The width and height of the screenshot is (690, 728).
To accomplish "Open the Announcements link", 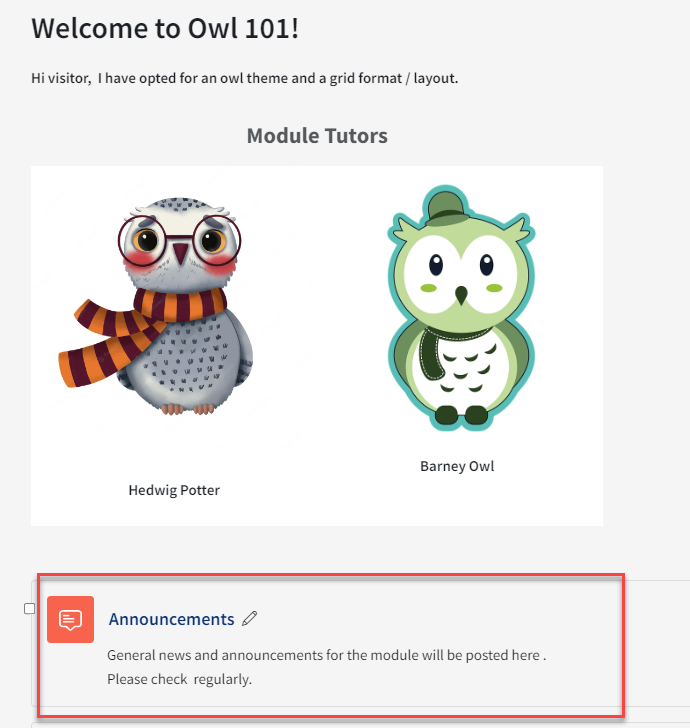I will tap(171, 619).
